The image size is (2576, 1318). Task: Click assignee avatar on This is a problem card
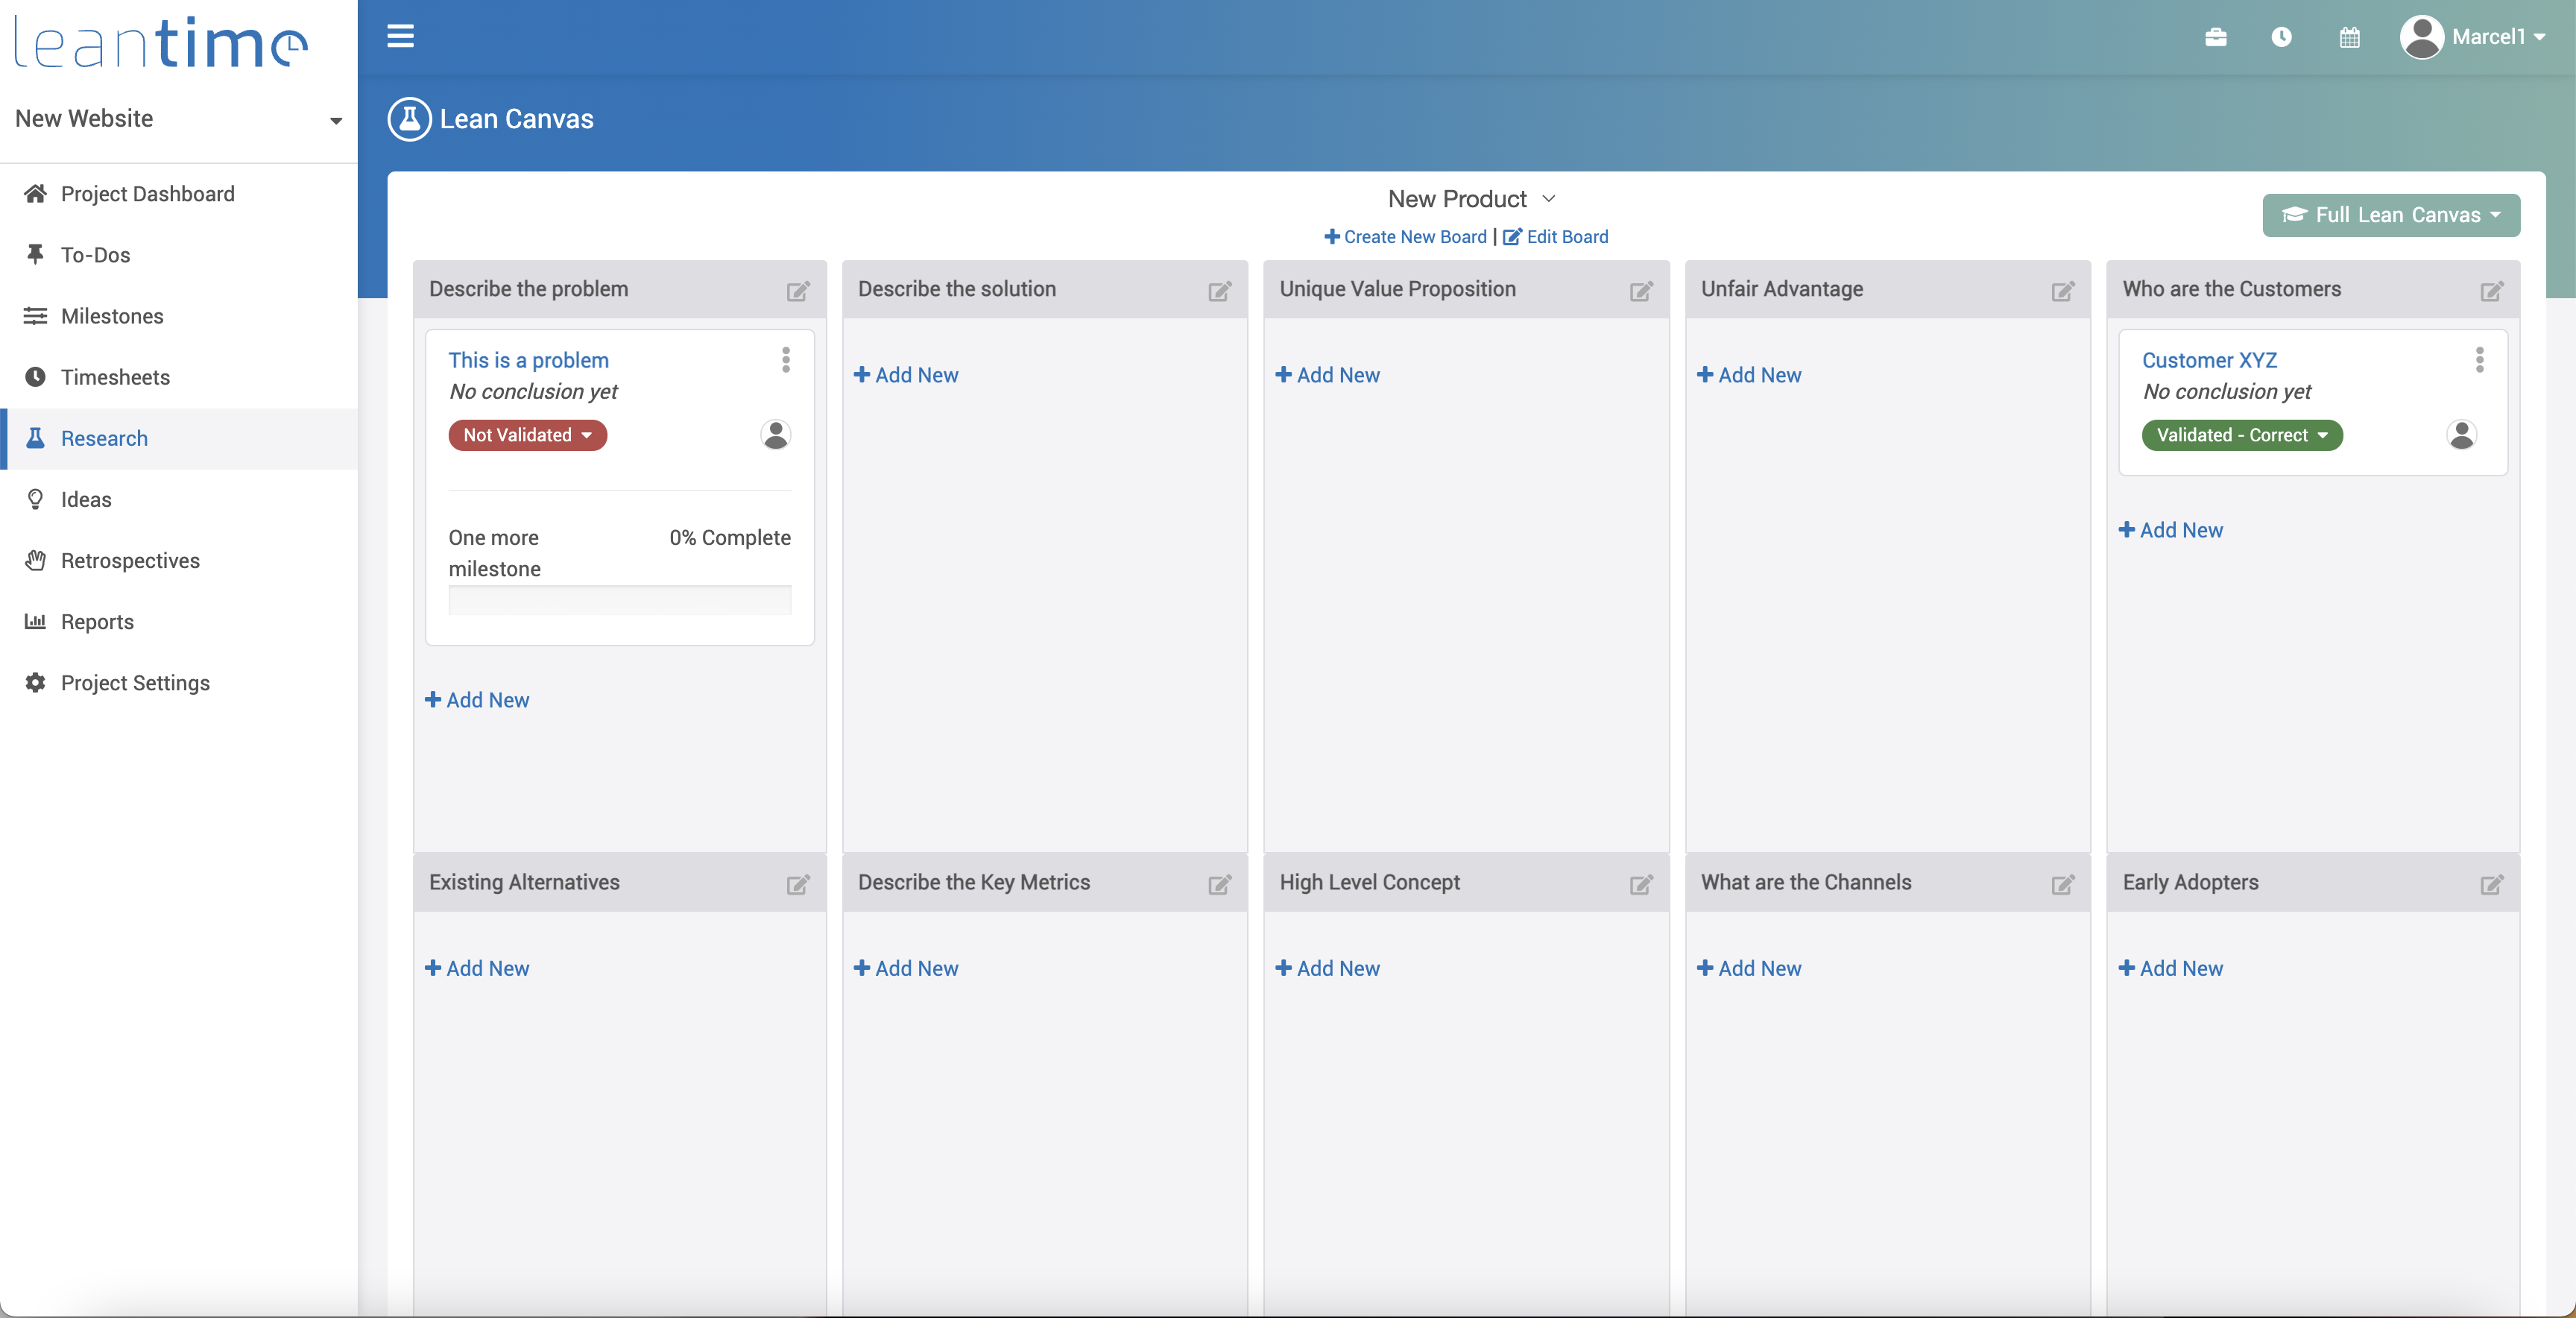(x=775, y=435)
